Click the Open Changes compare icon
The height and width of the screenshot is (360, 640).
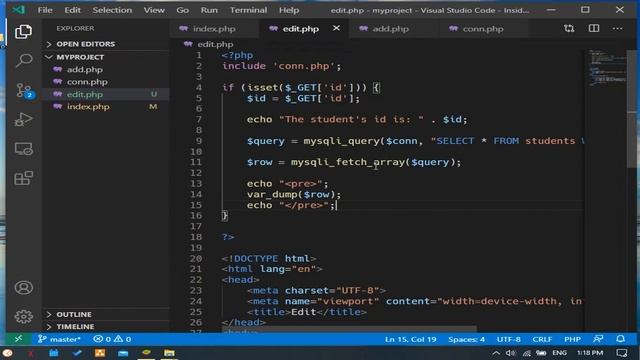click(x=569, y=28)
